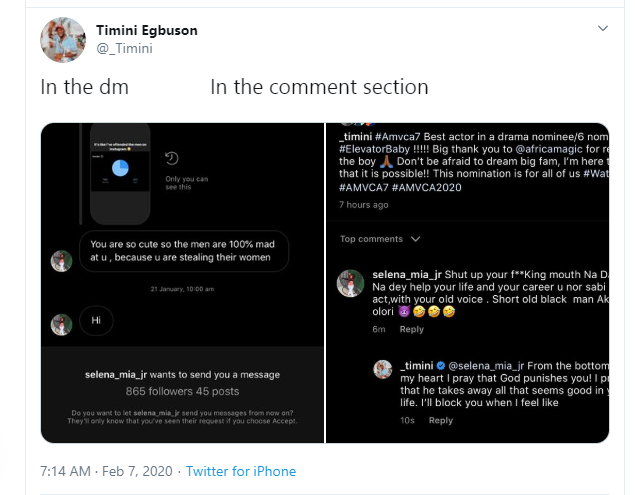This screenshot has width=635, height=495.
Task: Click Timini Egbuson's profile avatar
Action: (62, 39)
